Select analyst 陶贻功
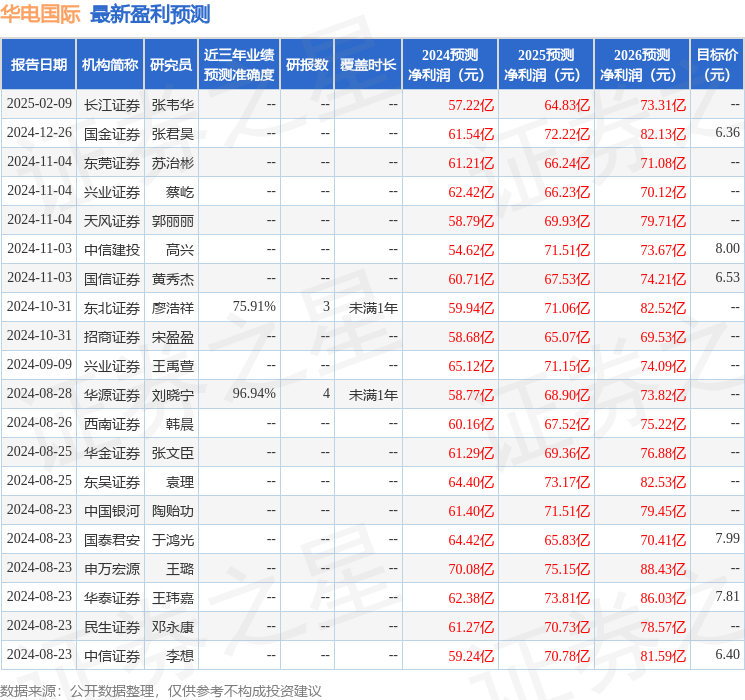The height and width of the screenshot is (700, 745). click(173, 511)
